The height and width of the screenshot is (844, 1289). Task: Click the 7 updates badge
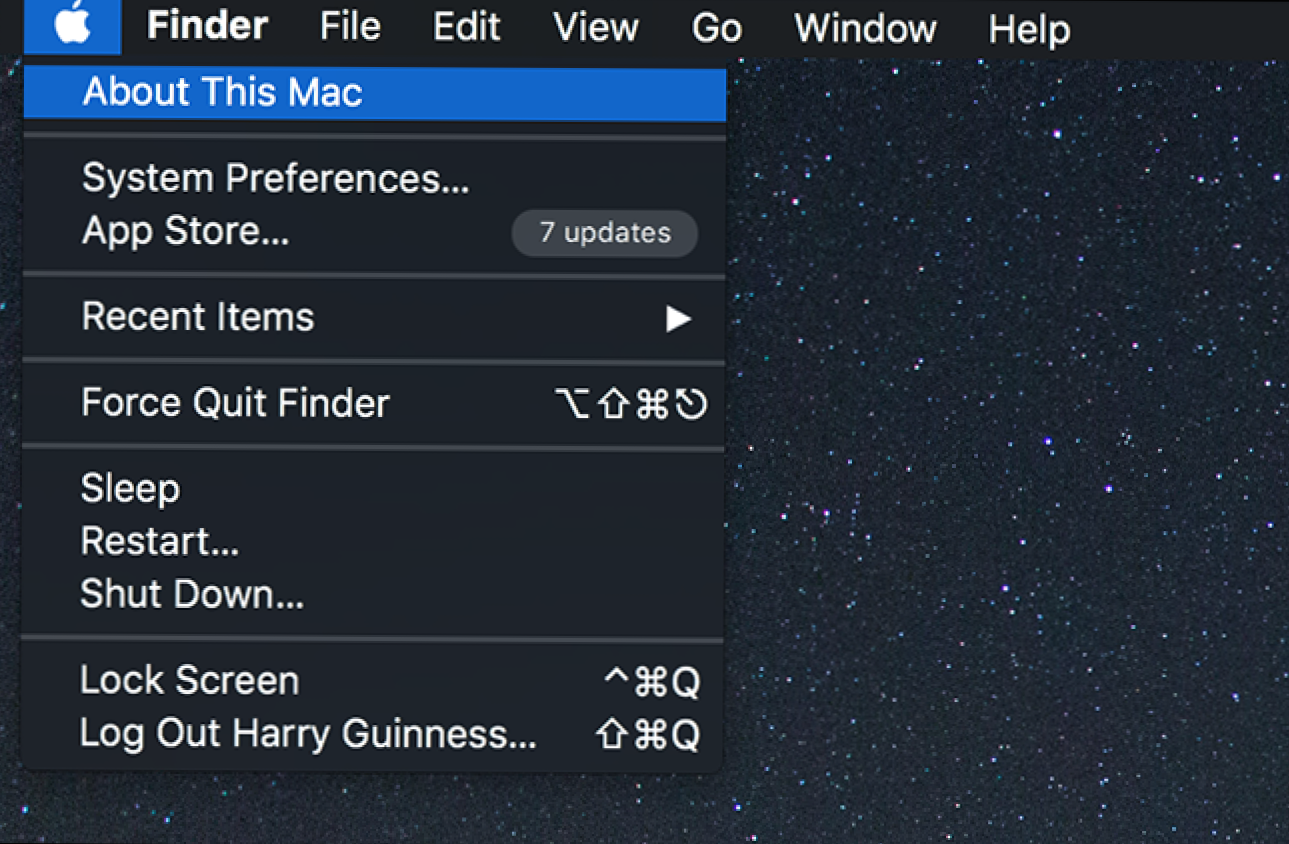pos(605,233)
